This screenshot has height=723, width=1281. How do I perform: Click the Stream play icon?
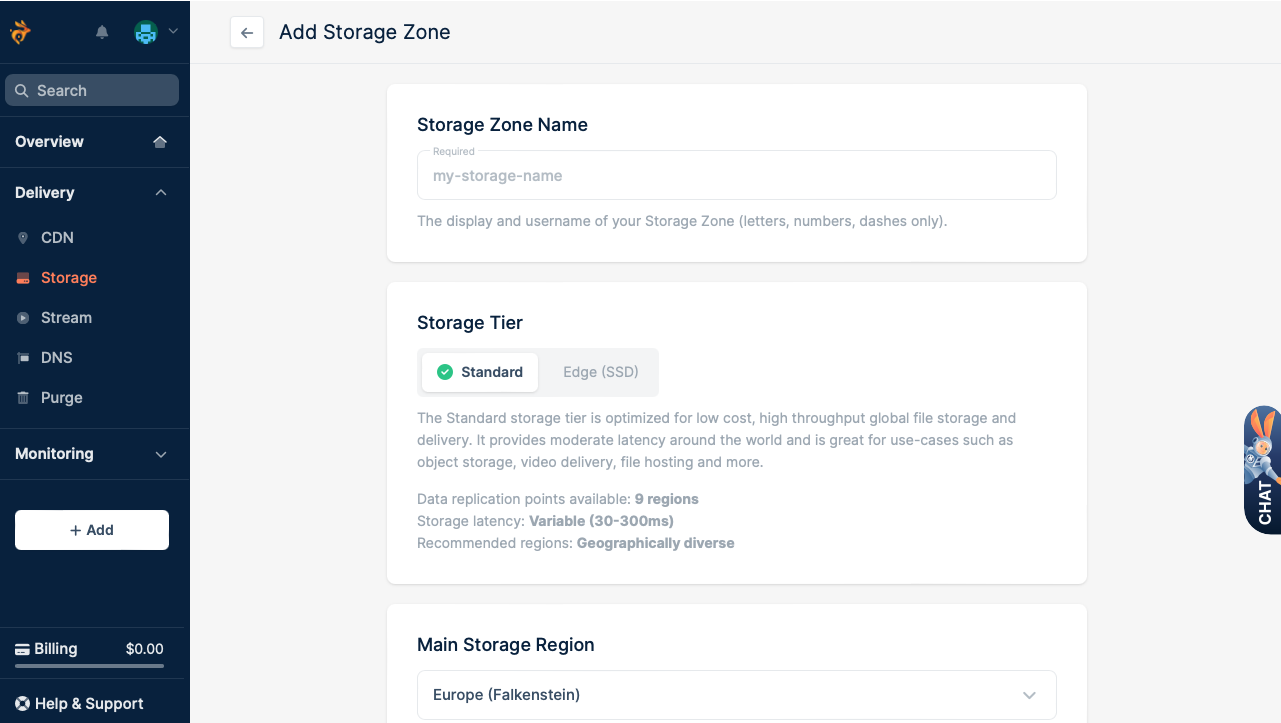pyautogui.click(x=23, y=318)
